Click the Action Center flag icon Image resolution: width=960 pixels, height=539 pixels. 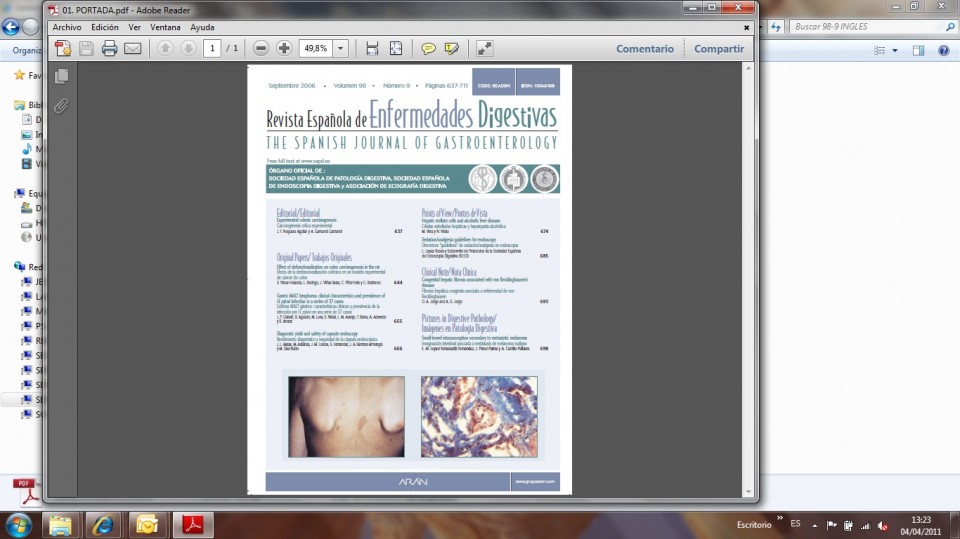pos(831,526)
